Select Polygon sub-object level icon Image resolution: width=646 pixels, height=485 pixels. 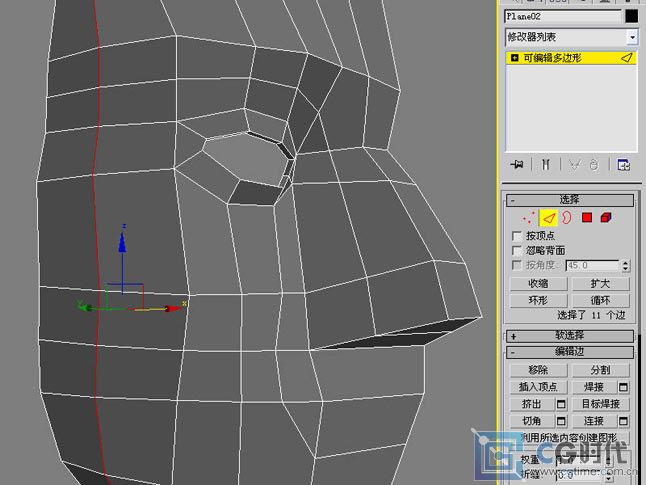tap(587, 217)
